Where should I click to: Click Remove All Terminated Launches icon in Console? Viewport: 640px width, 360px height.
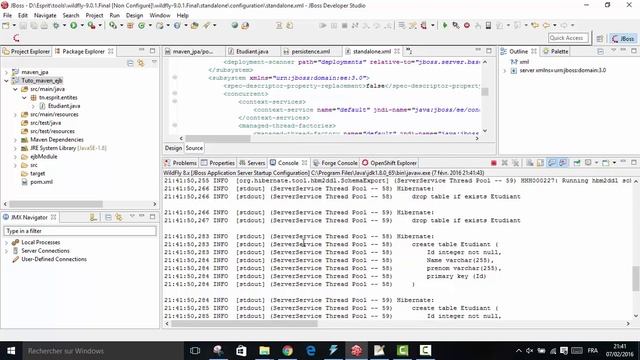pyautogui.click(x=516, y=163)
